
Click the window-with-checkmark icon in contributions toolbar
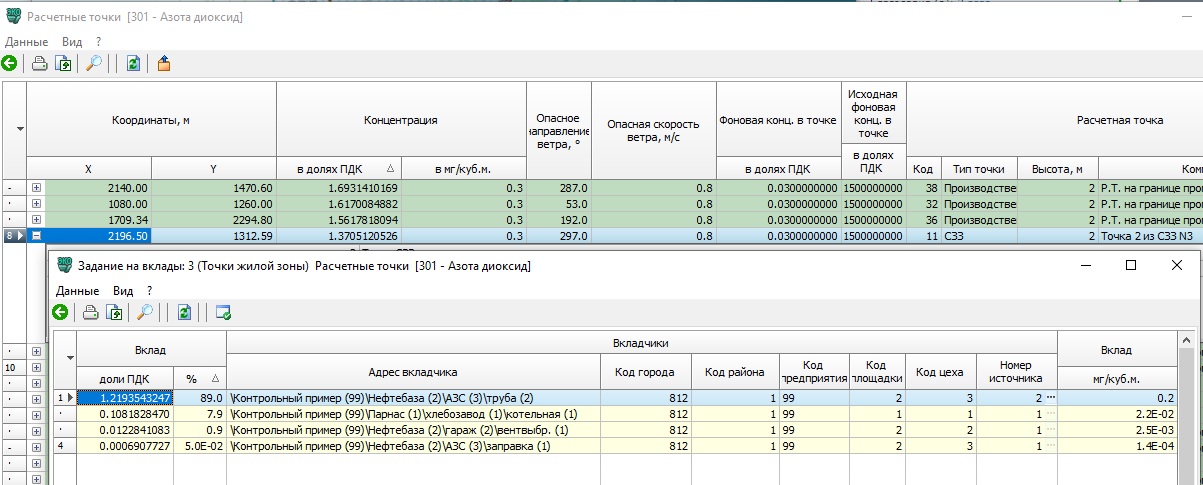(x=223, y=313)
